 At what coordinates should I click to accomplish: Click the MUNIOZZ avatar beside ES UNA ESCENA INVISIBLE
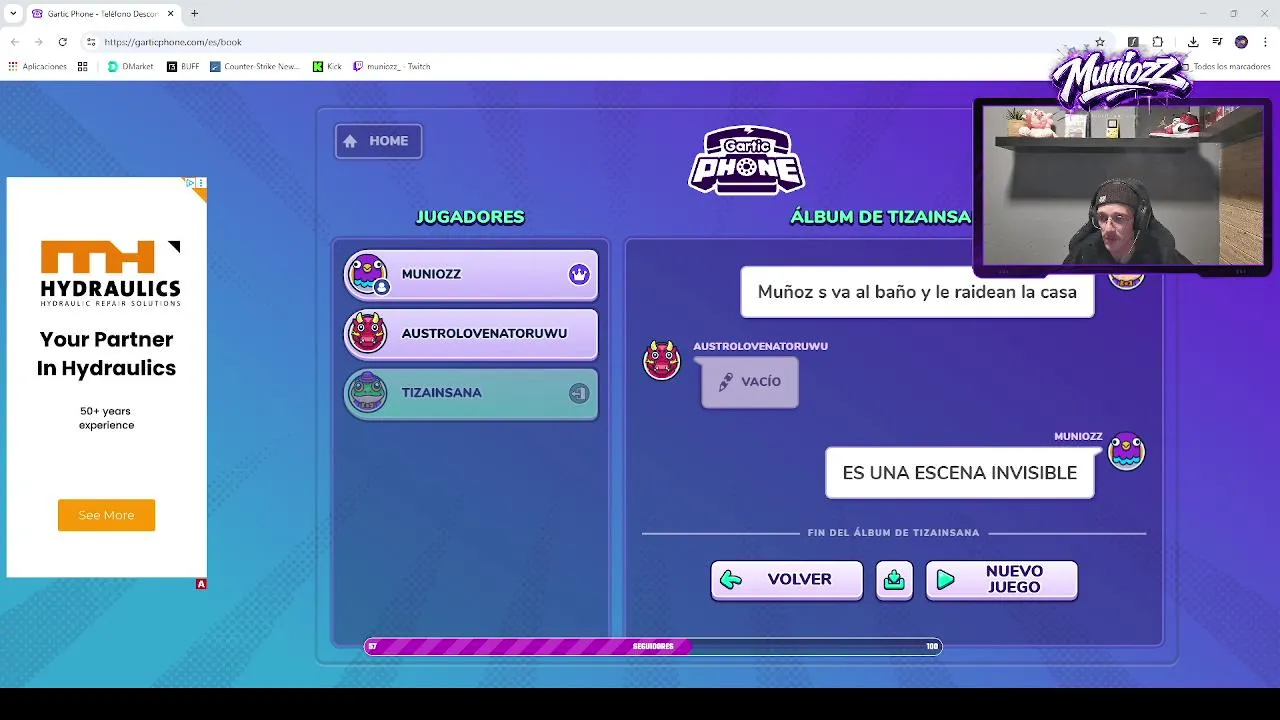(1126, 452)
